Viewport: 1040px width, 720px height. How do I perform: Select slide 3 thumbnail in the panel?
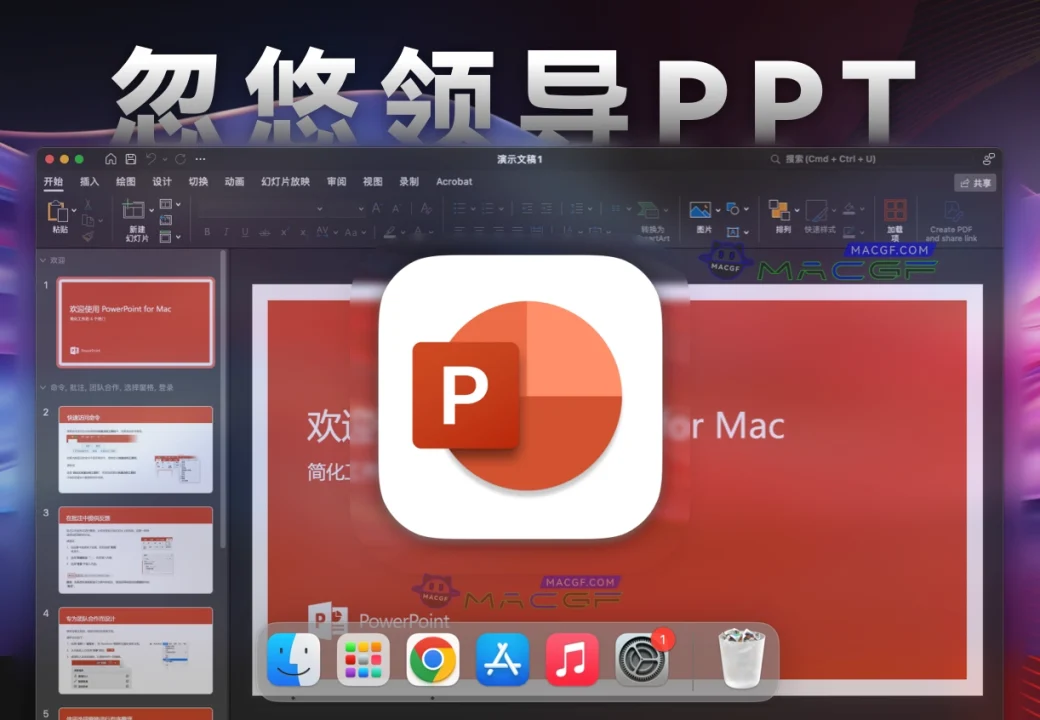coord(135,550)
